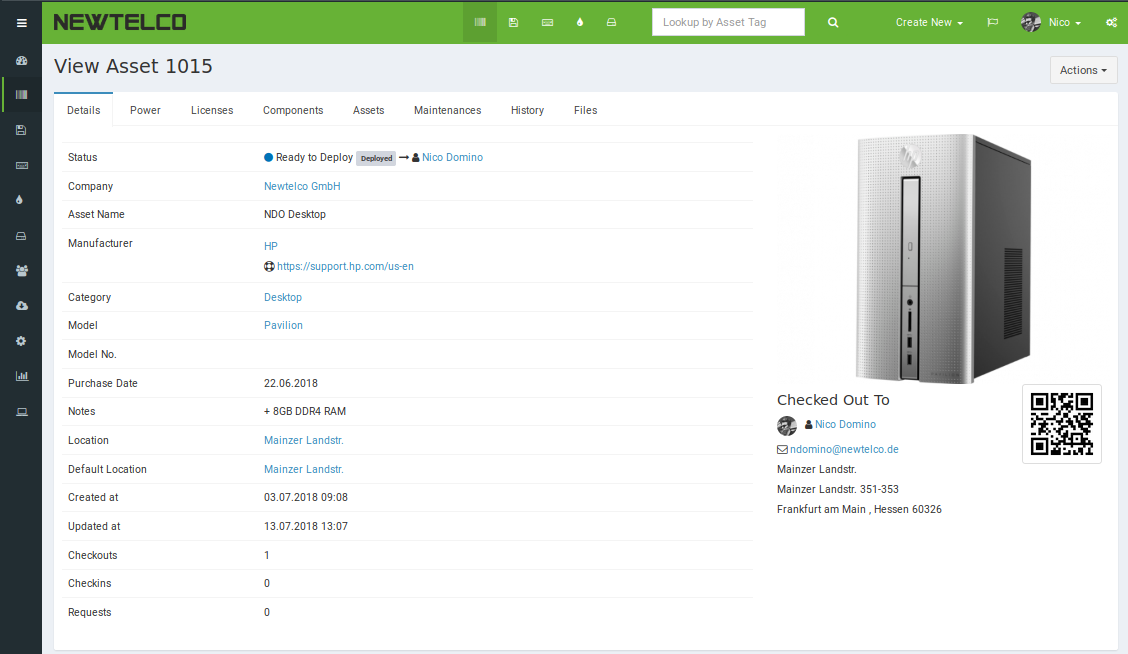
Task: Switch to the Power tab
Action: pyautogui.click(x=145, y=110)
